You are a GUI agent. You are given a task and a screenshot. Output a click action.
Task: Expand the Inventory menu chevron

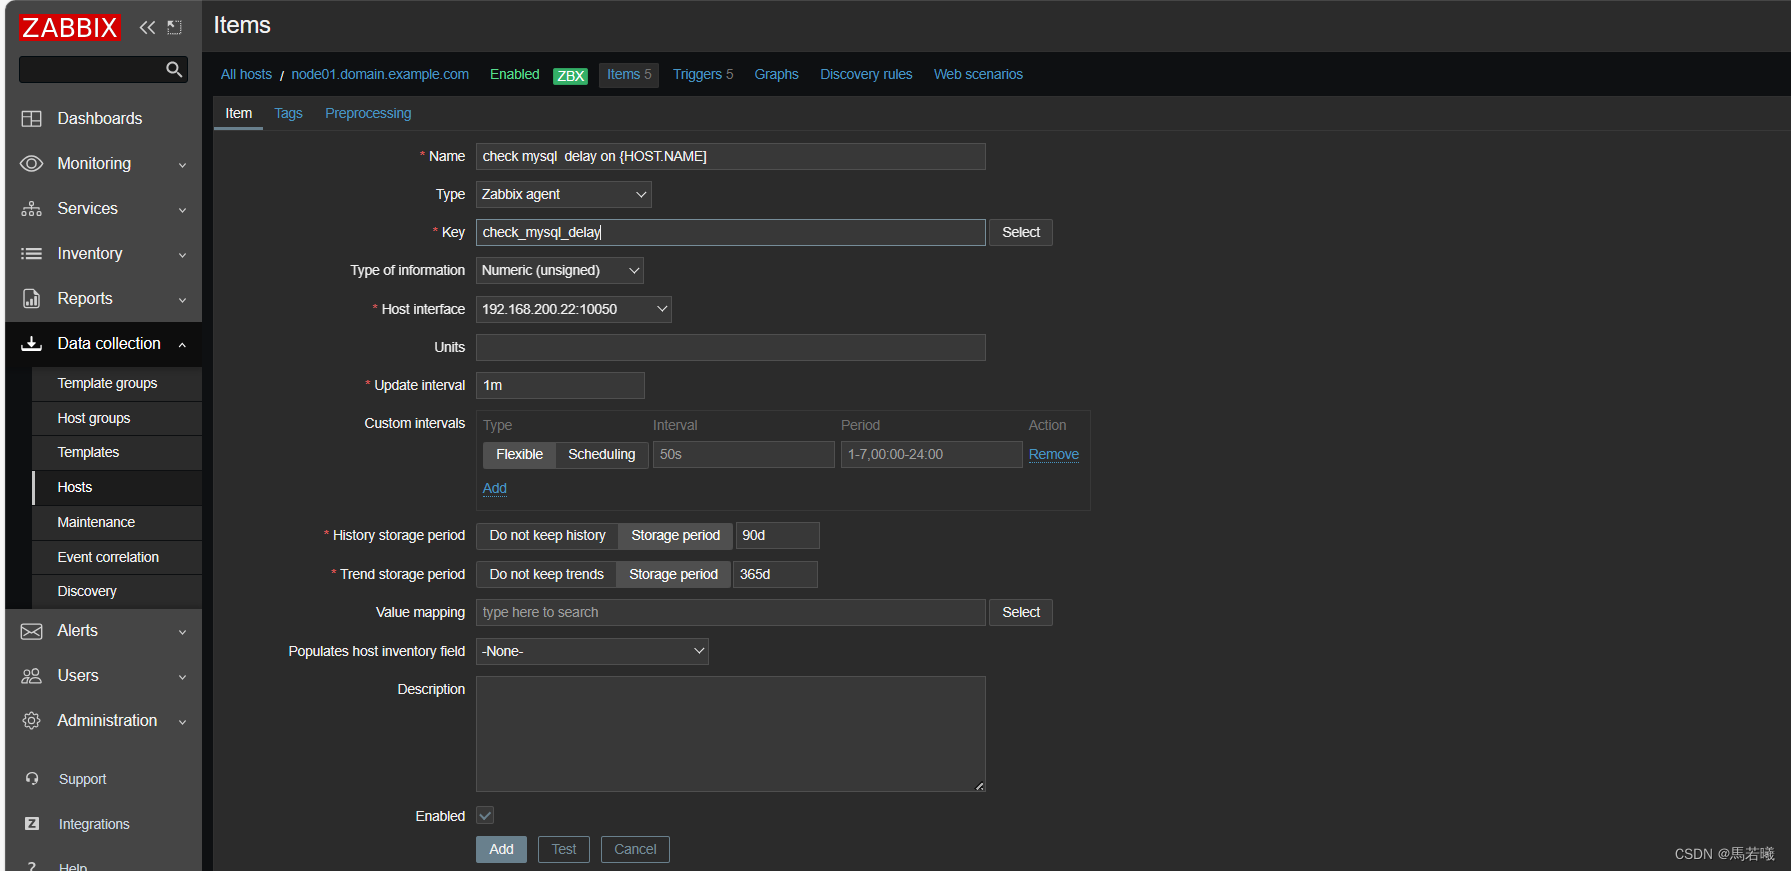click(x=182, y=255)
